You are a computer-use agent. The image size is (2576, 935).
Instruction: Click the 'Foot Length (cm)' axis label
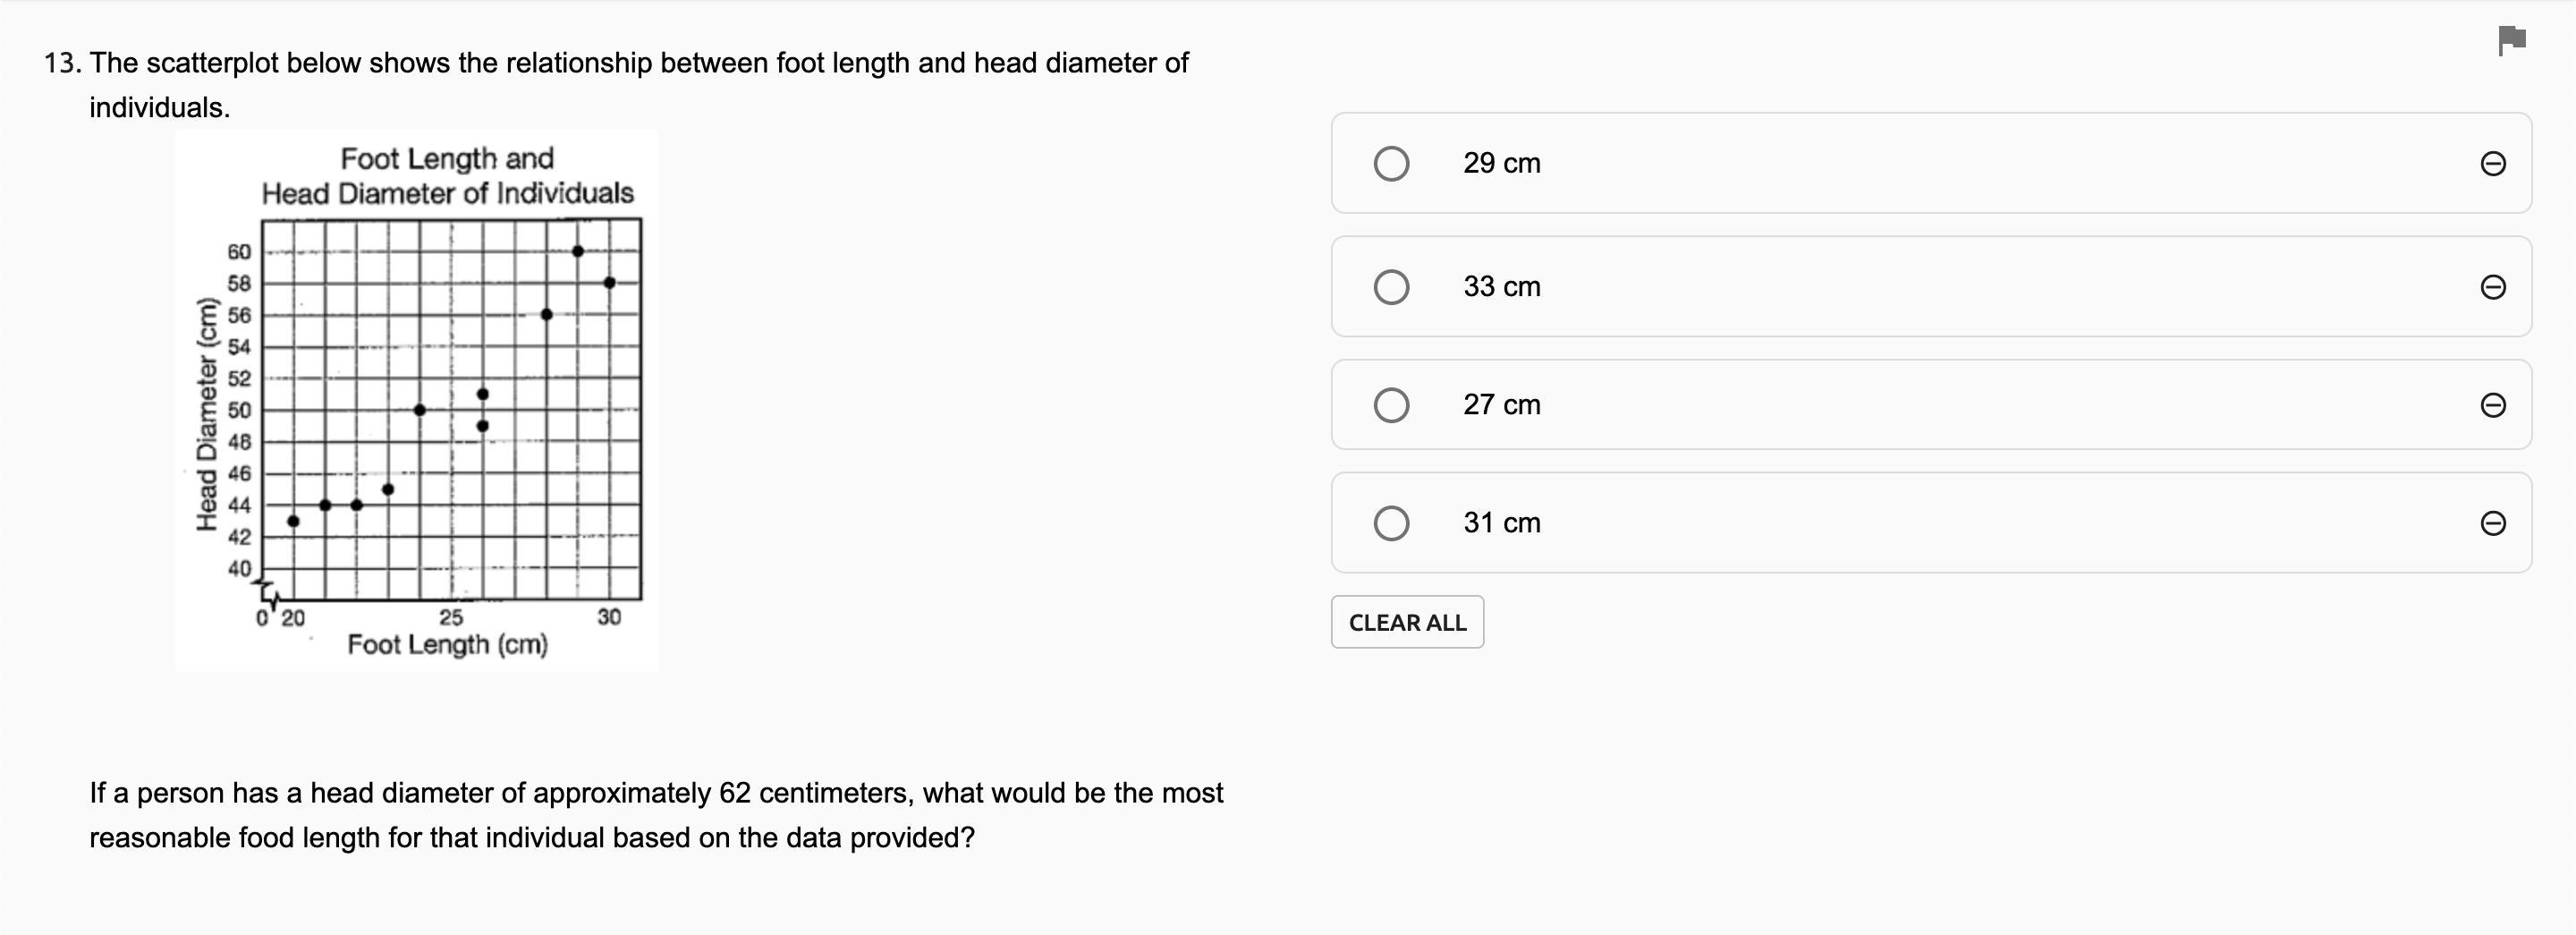tap(447, 645)
